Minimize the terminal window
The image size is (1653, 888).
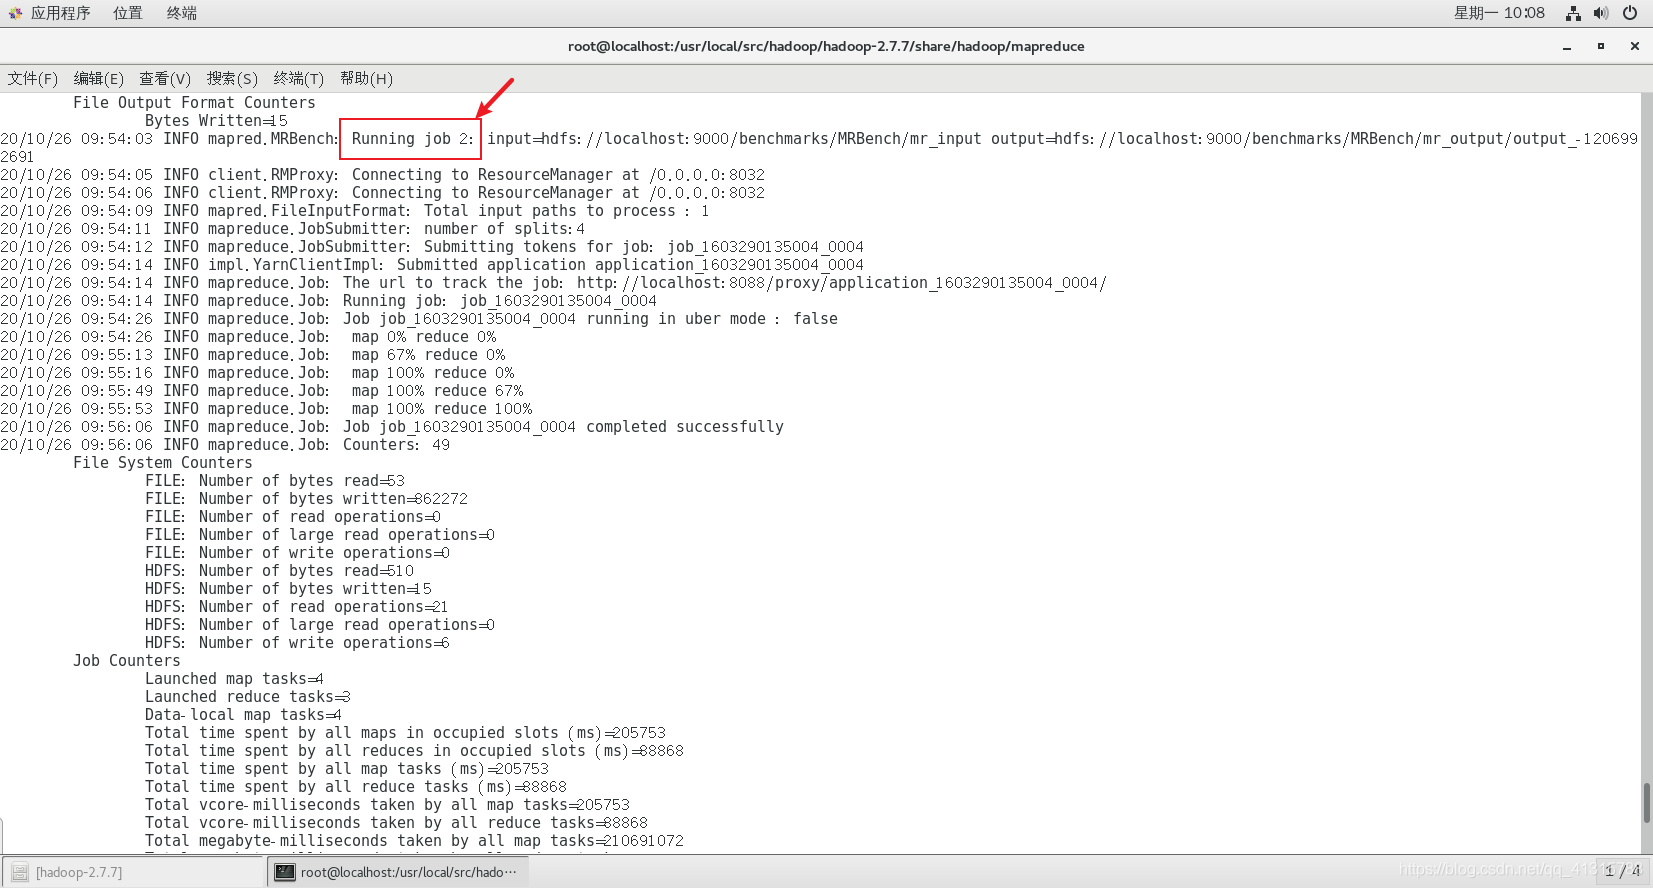pyautogui.click(x=1567, y=46)
